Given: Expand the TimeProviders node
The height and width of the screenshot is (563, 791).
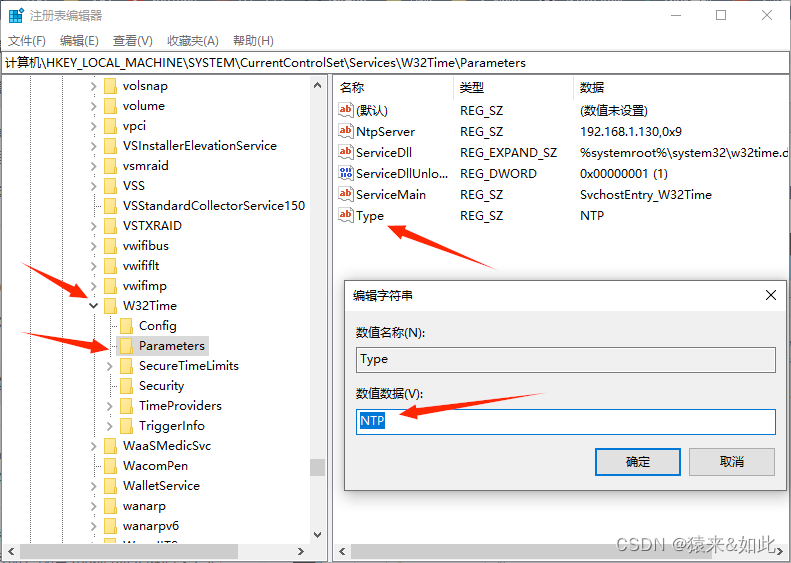Looking at the screenshot, I should pos(109,406).
